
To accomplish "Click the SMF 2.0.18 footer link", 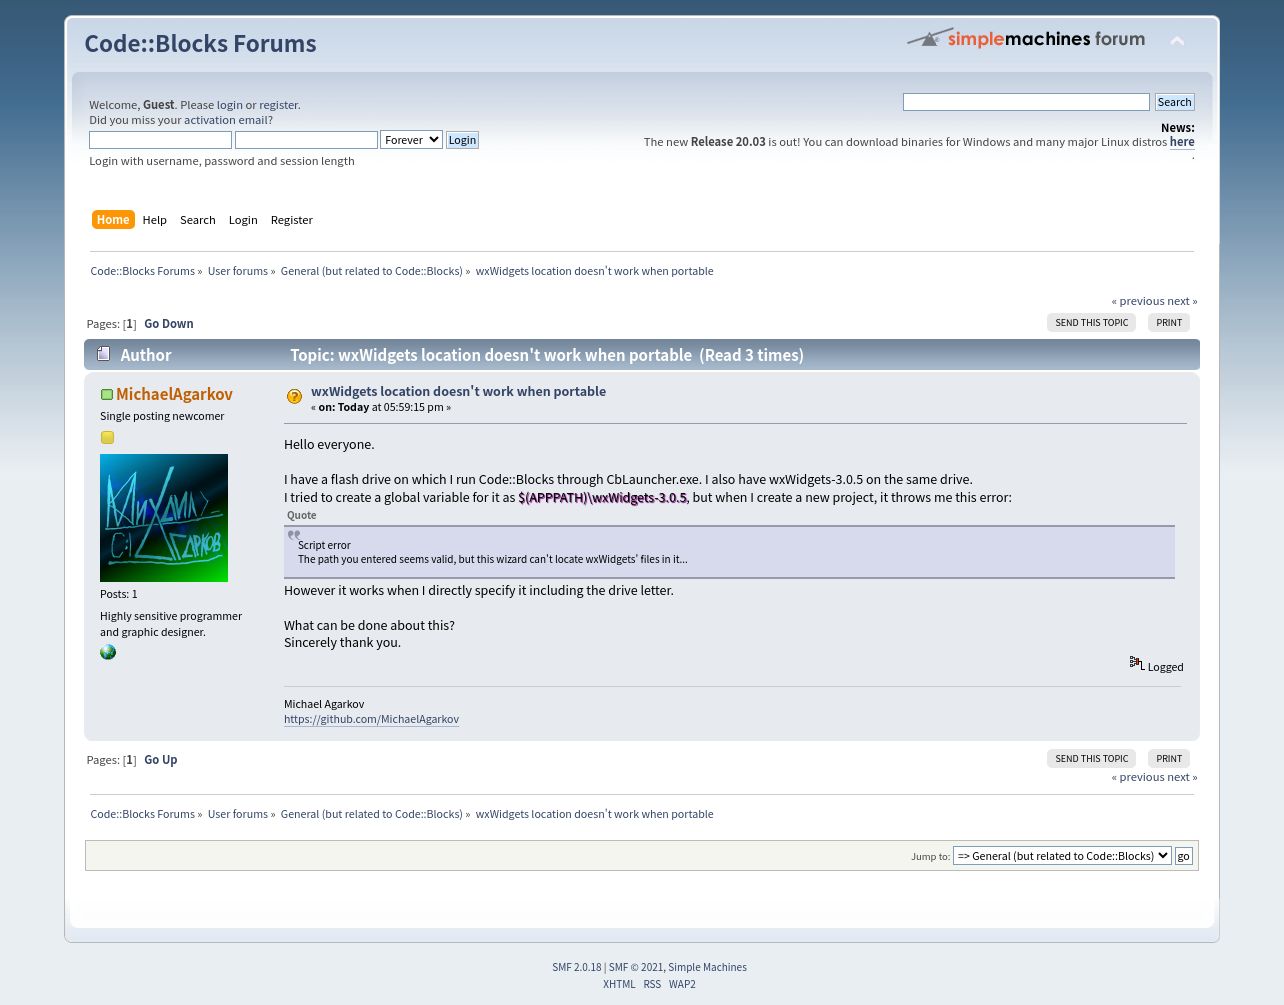I will pos(577,967).
